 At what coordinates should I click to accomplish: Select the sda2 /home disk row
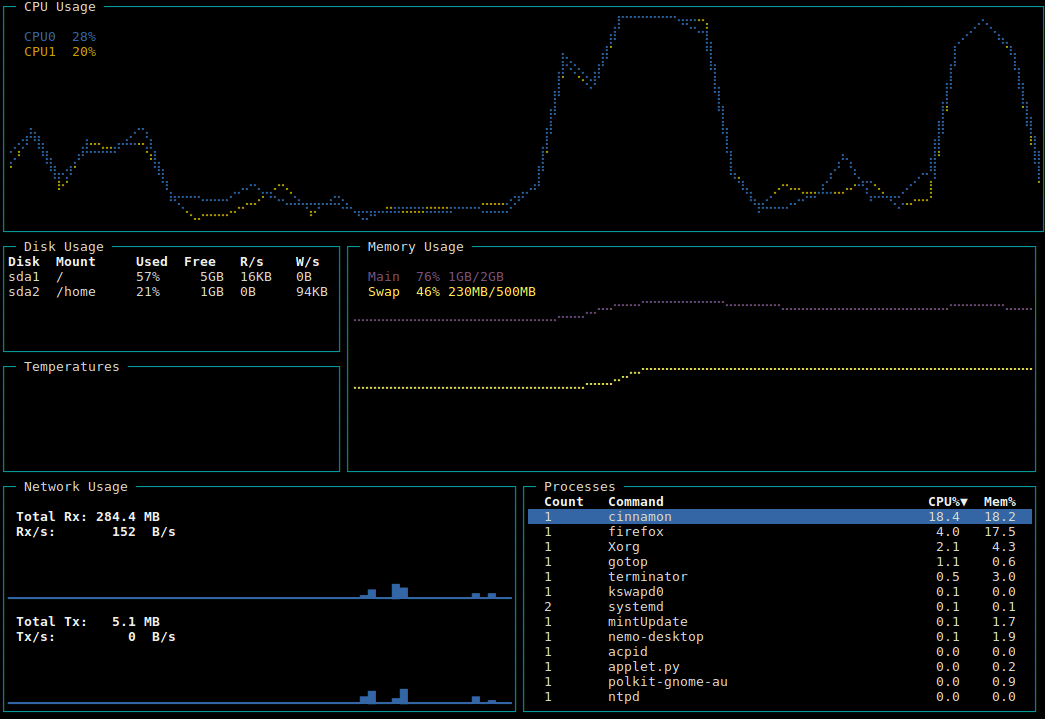(x=24, y=292)
